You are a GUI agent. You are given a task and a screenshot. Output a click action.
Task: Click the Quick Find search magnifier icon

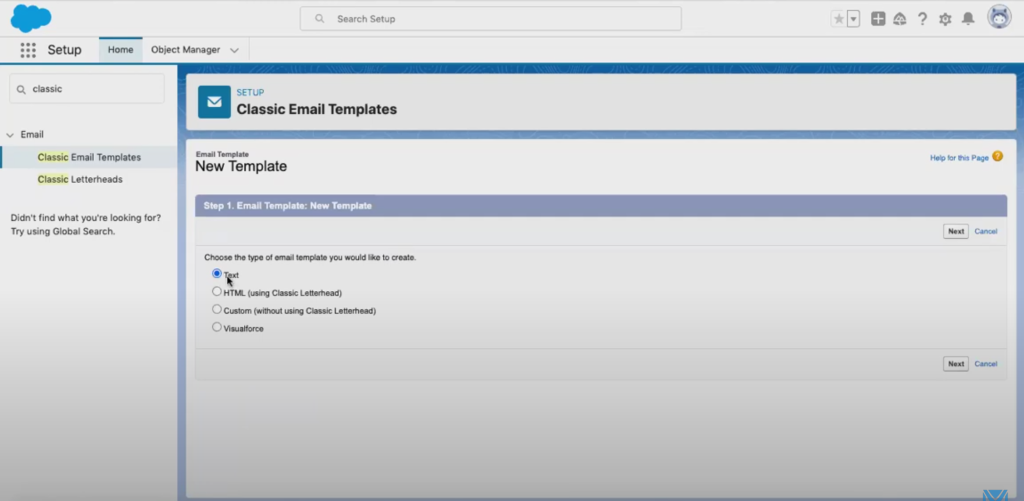(21, 89)
